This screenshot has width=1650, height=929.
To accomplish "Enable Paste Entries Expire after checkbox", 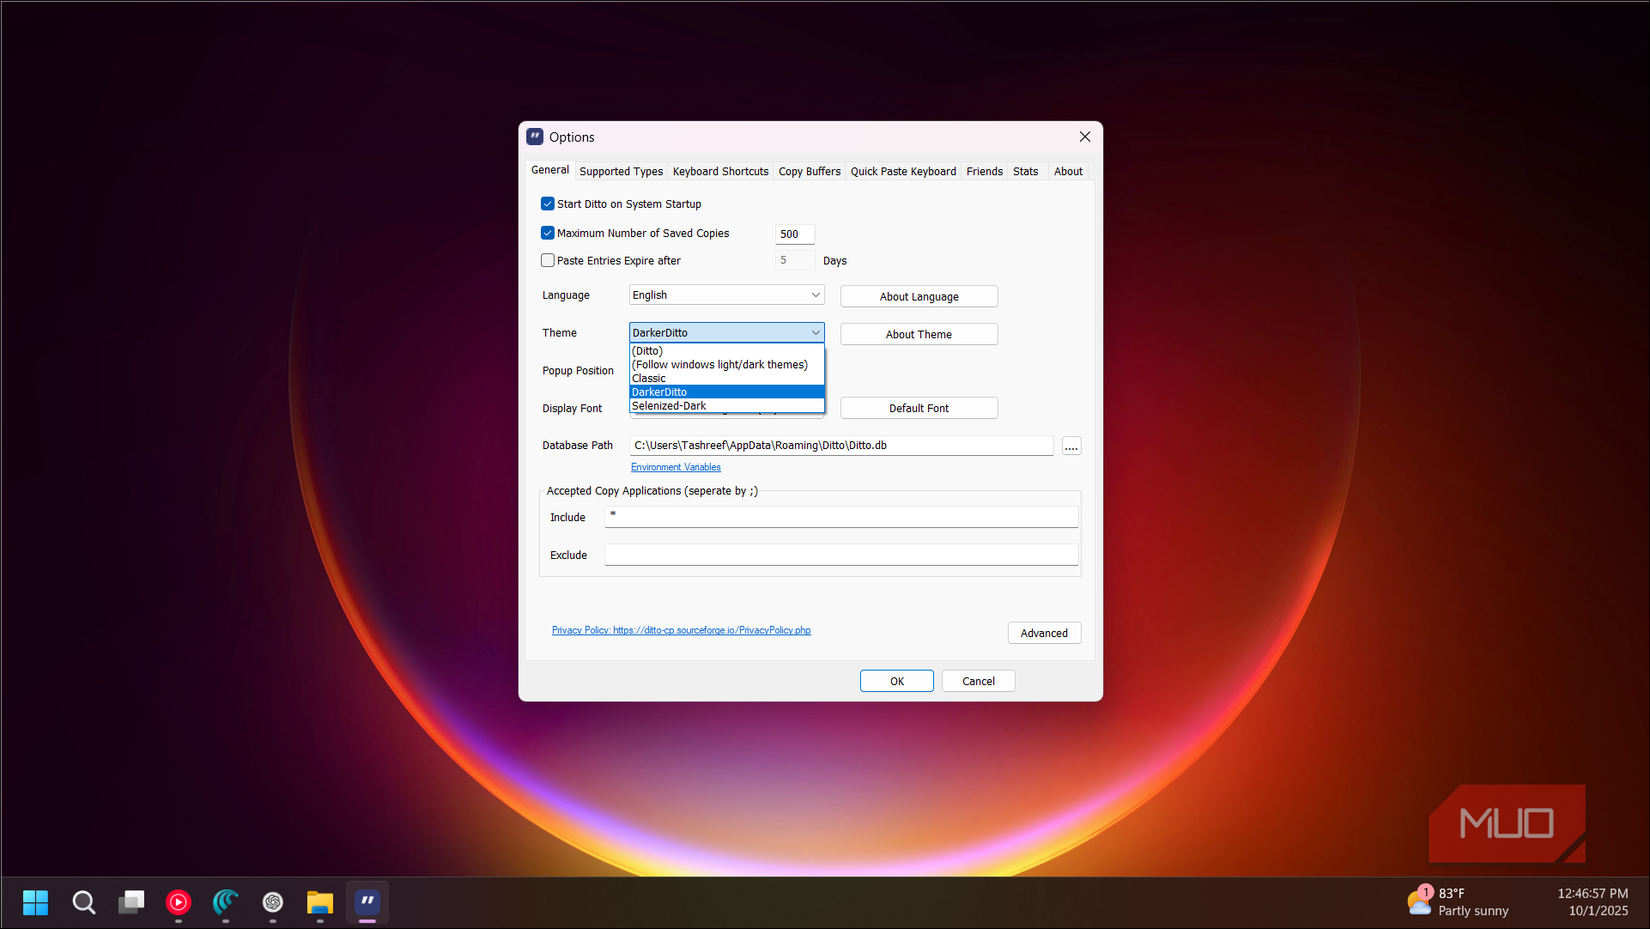I will [x=548, y=261].
